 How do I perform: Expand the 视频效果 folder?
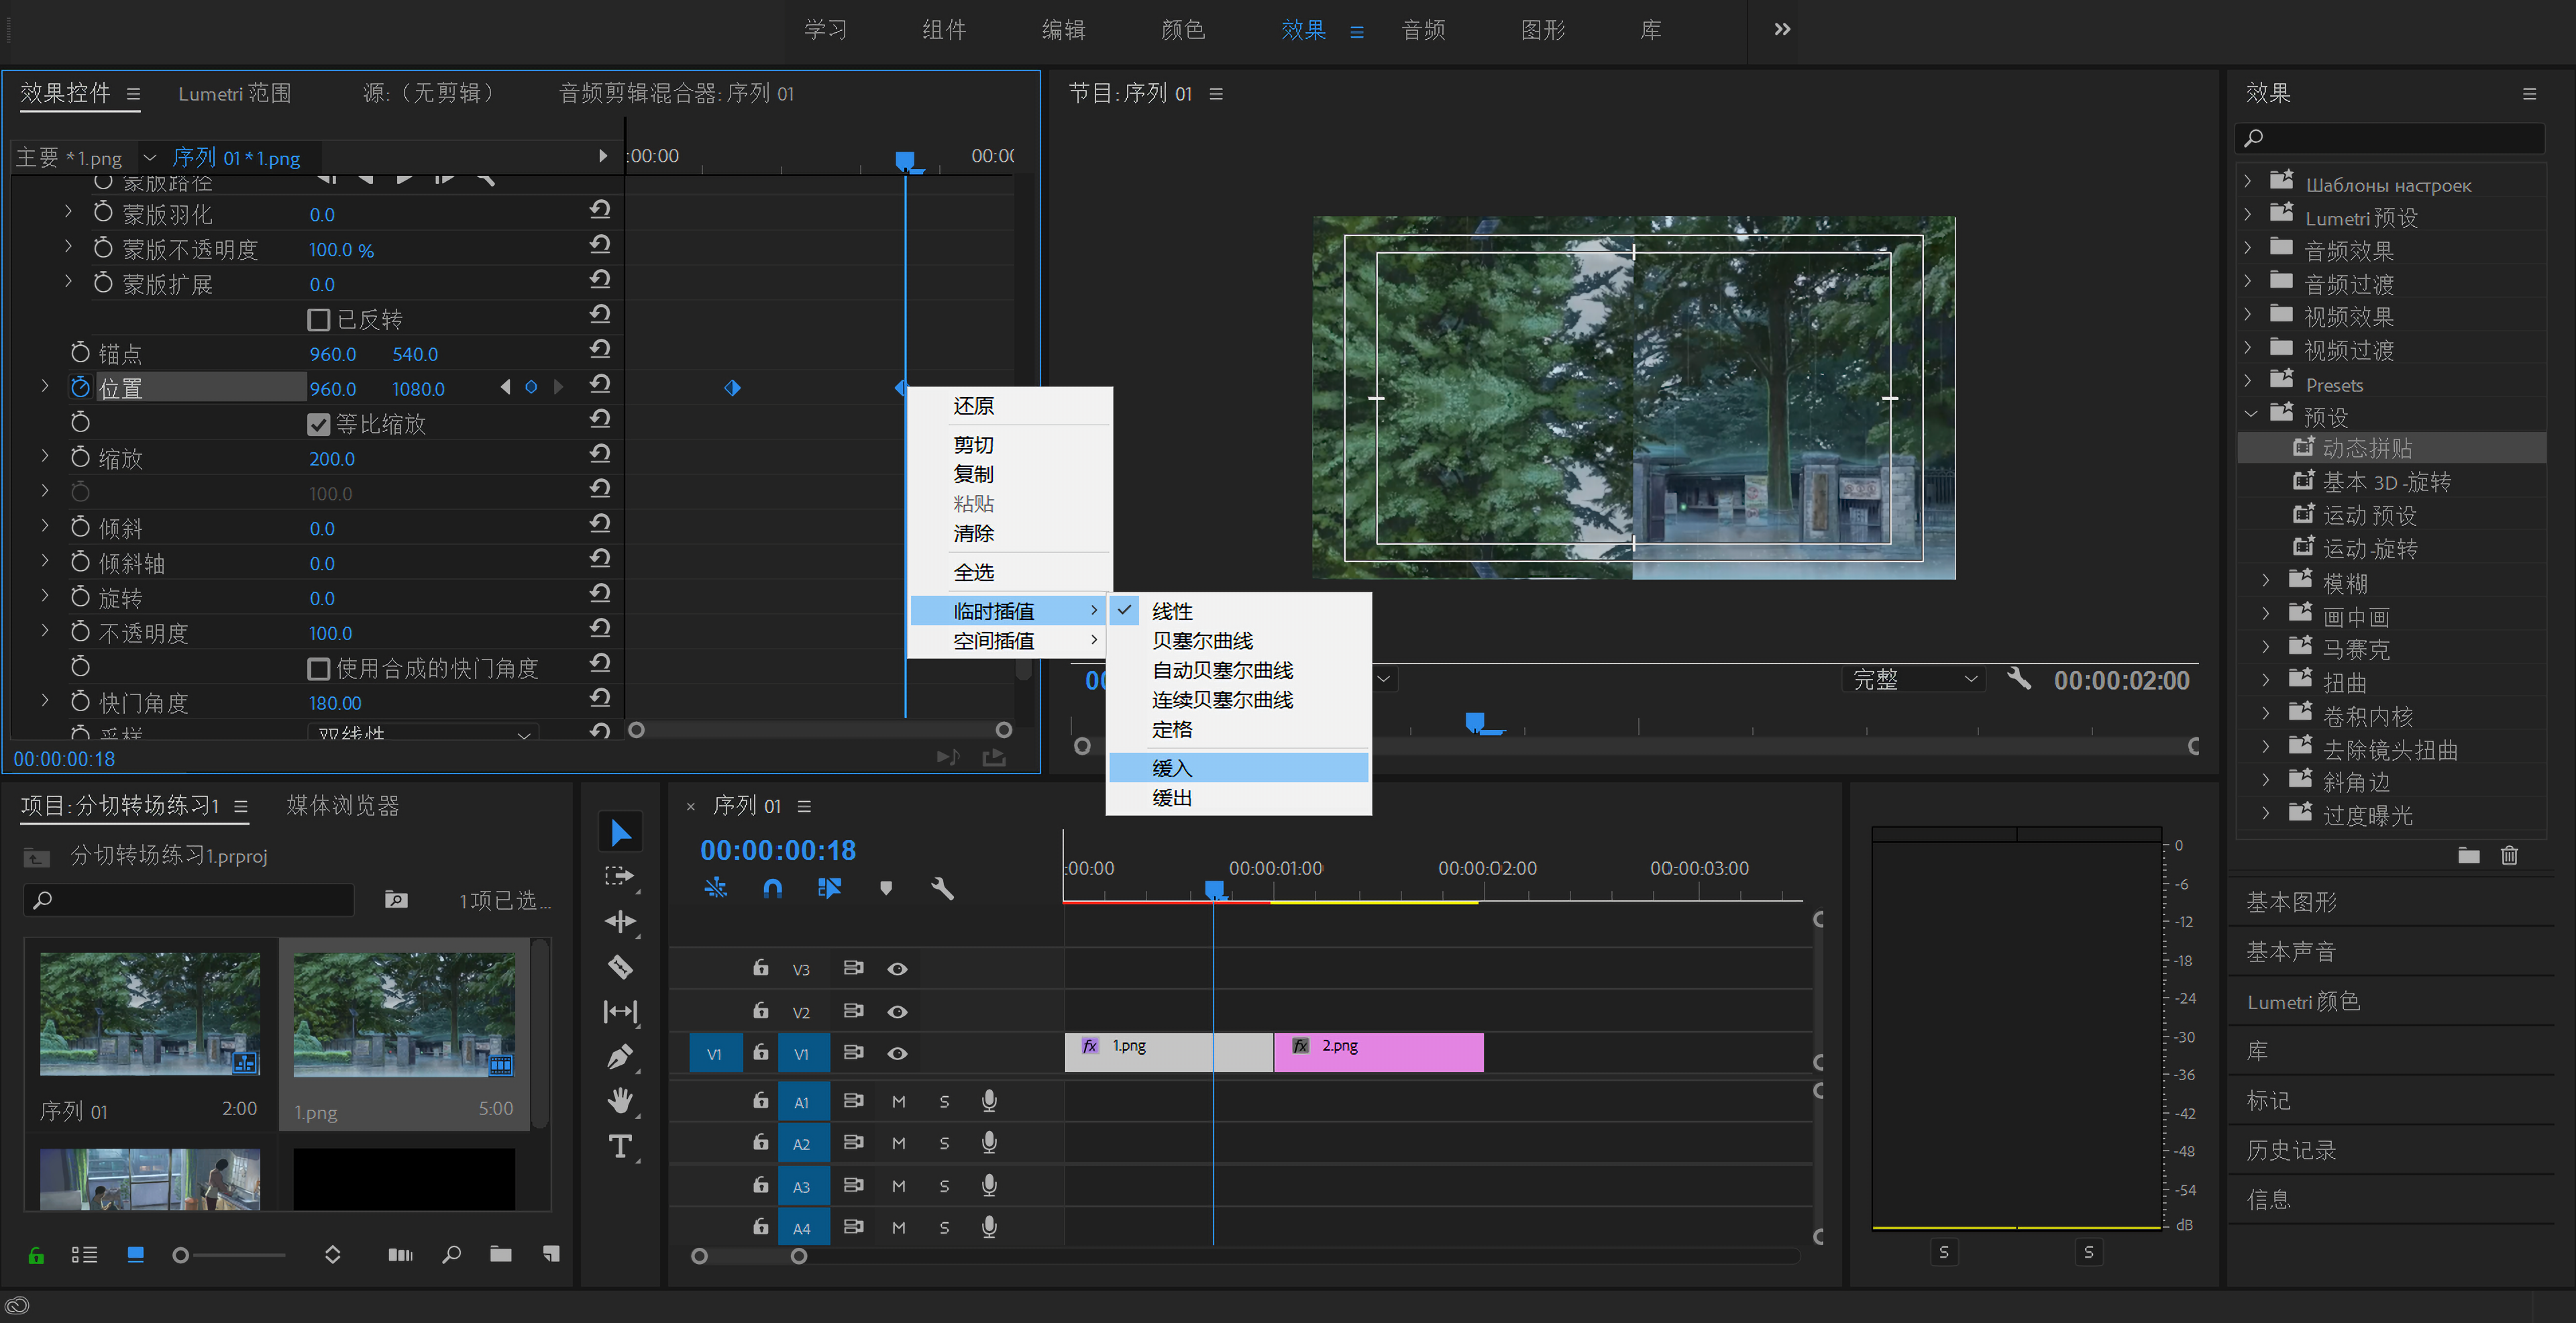[2248, 315]
